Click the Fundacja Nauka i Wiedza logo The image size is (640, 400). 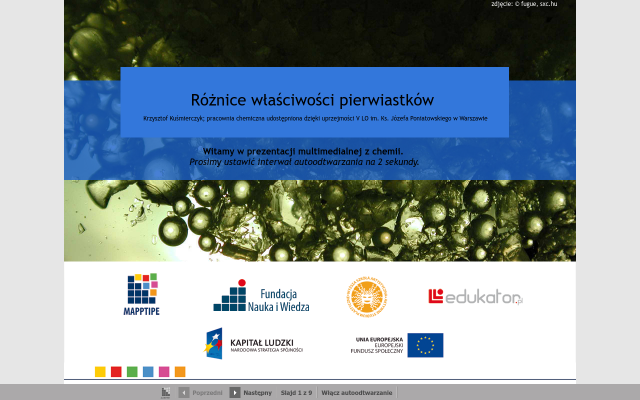[261, 296]
